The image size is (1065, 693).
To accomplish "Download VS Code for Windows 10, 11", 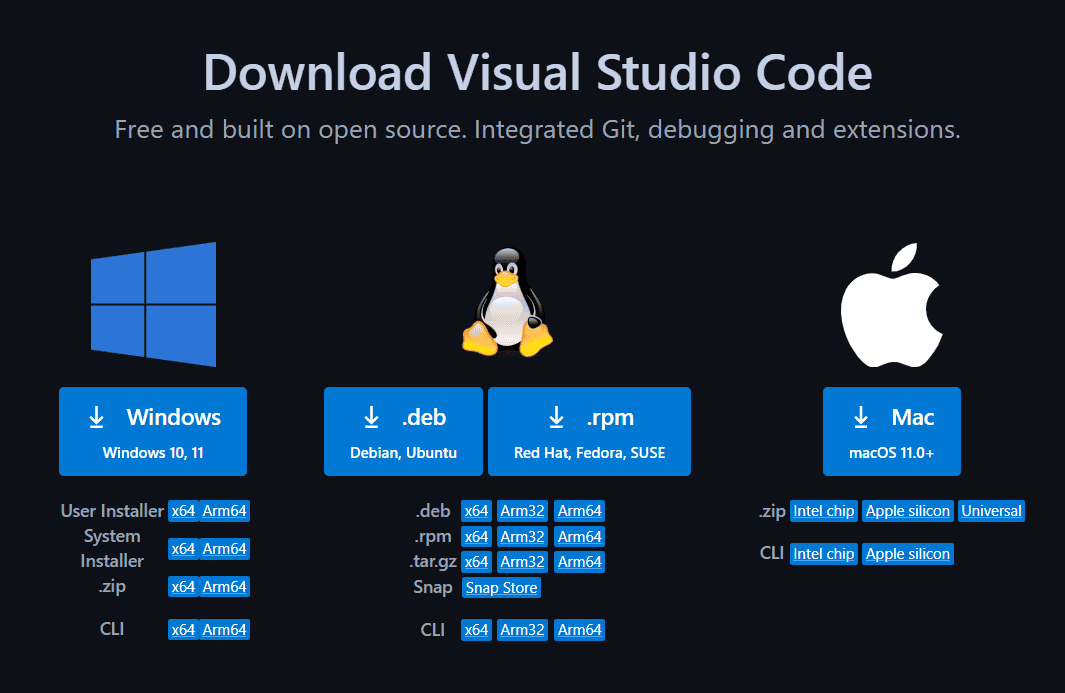I will [x=153, y=431].
